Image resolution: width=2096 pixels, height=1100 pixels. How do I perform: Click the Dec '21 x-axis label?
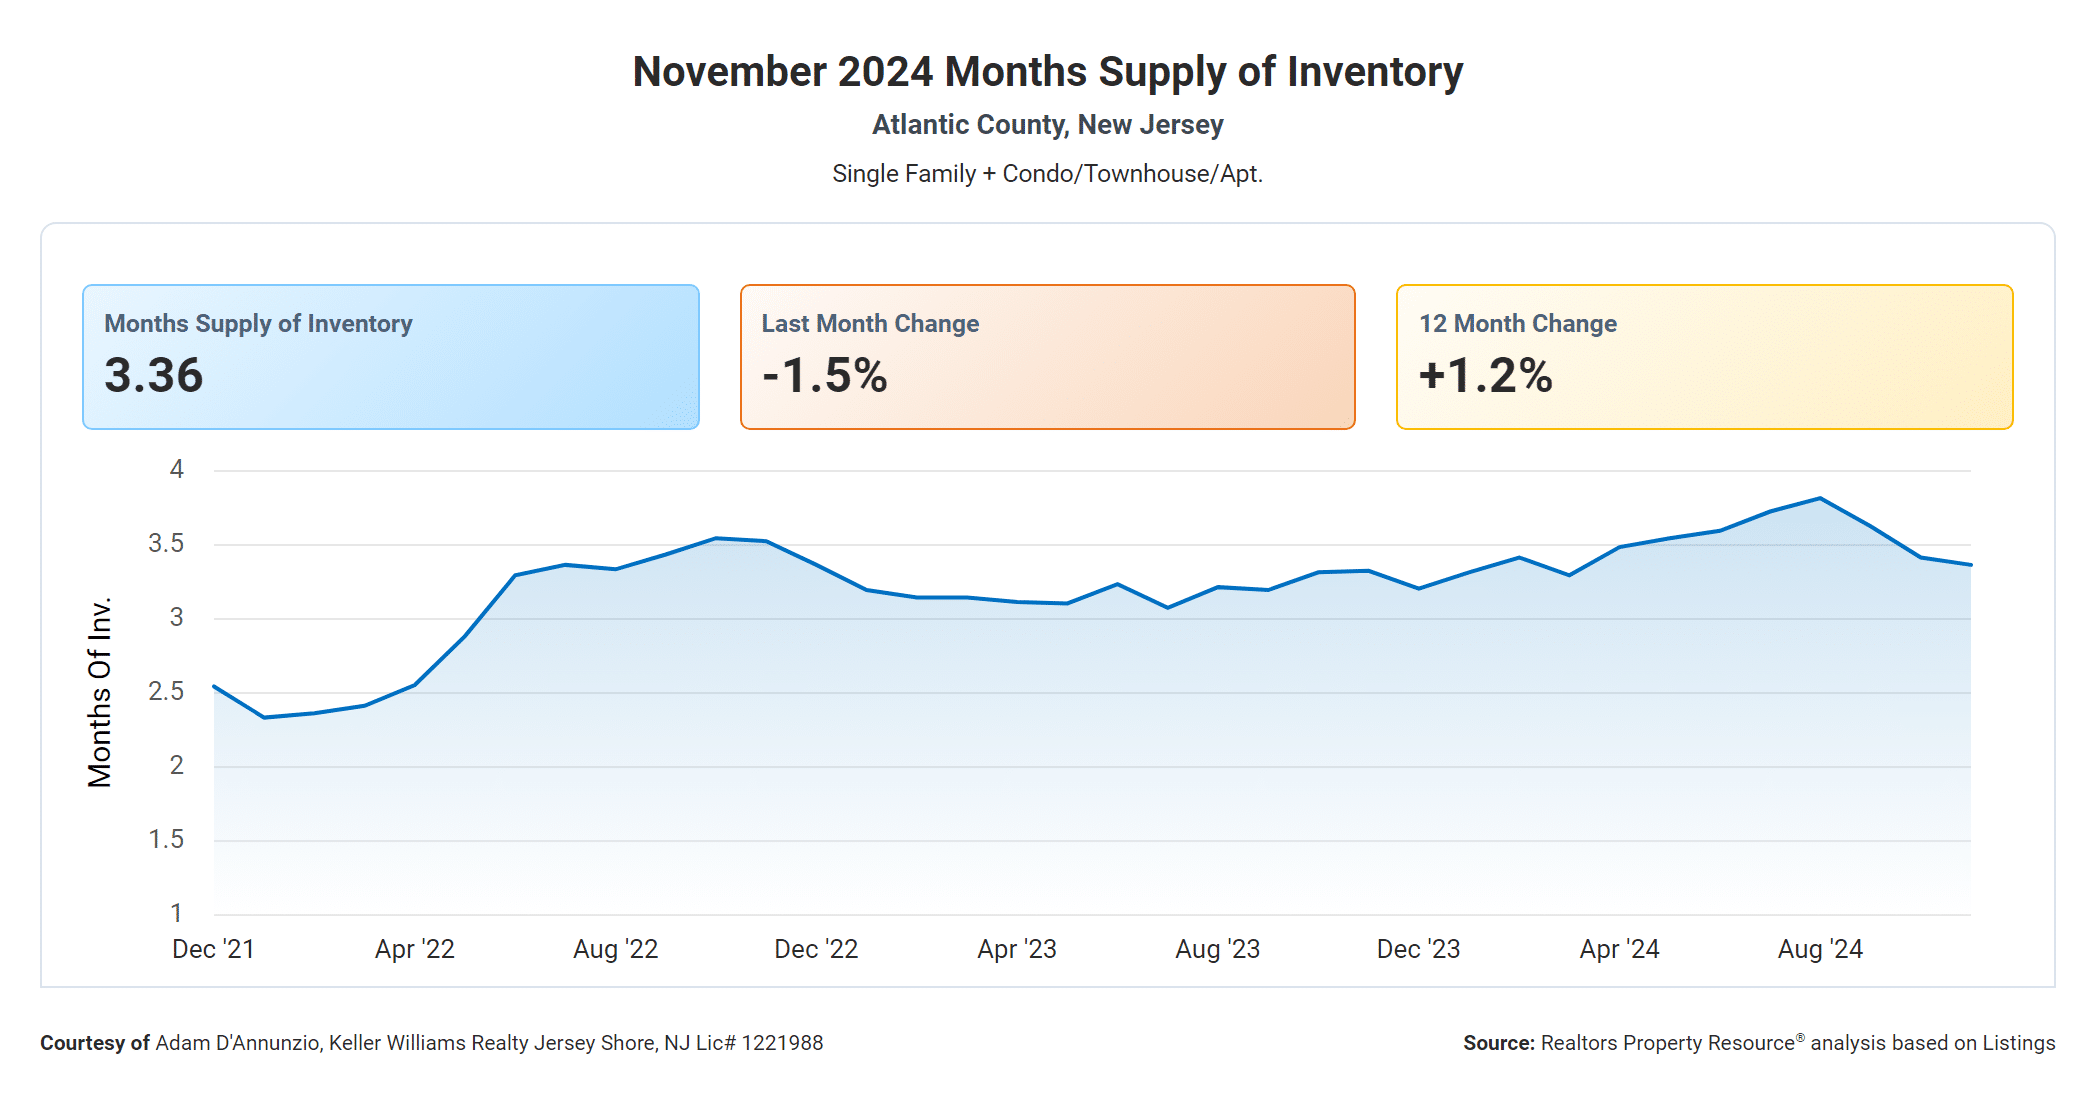pyautogui.click(x=213, y=949)
